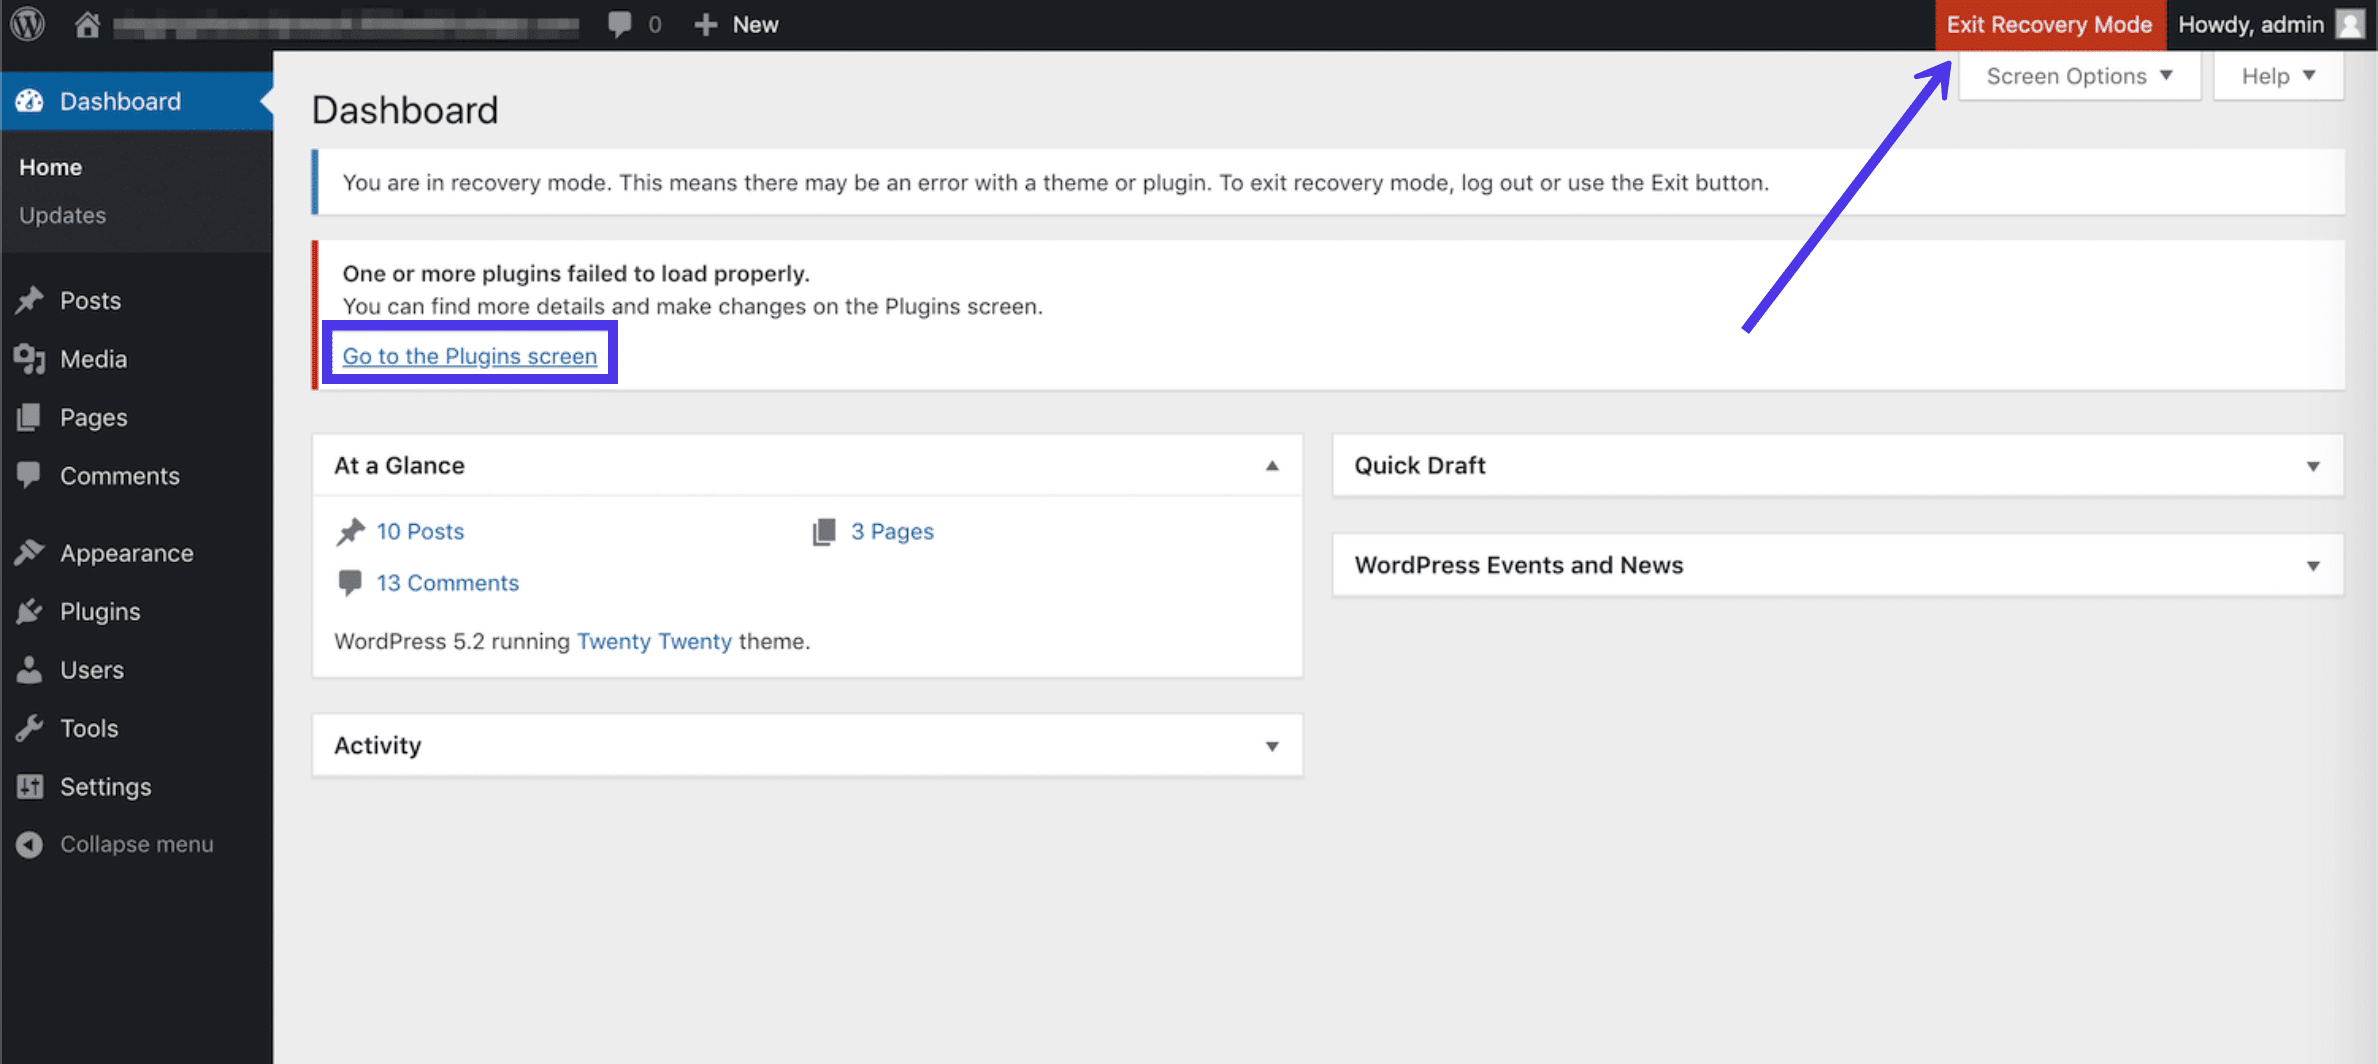The width and height of the screenshot is (2378, 1064).
Task: Click the Exit Recovery Mode button
Action: pyautogui.click(x=2051, y=24)
